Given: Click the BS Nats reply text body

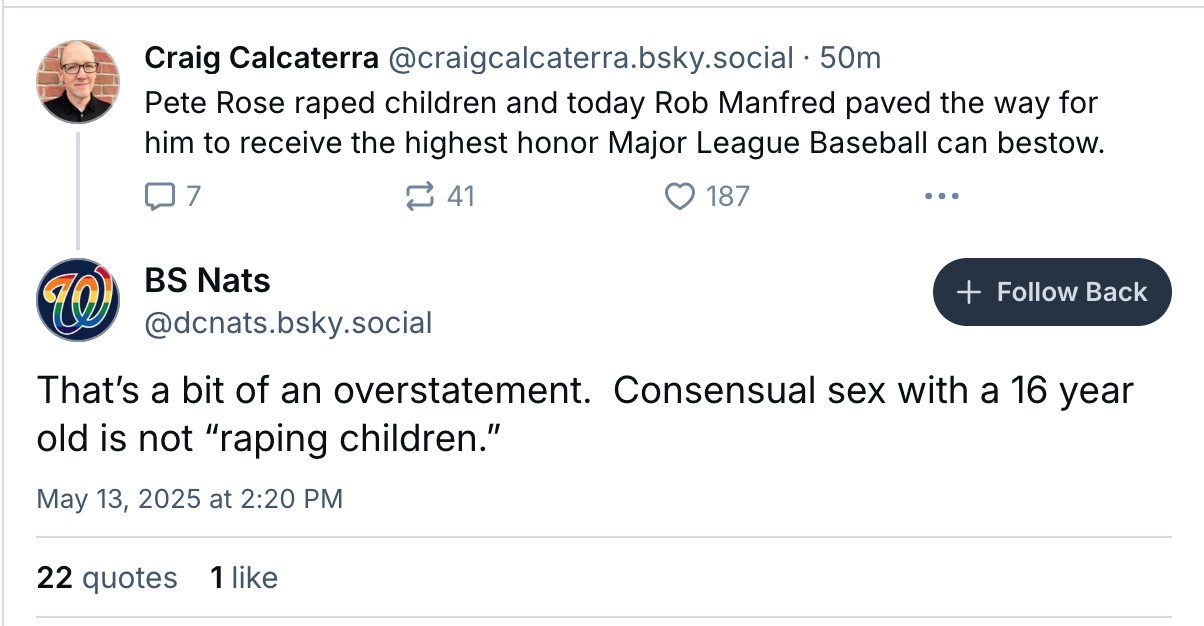Looking at the screenshot, I should (x=585, y=412).
